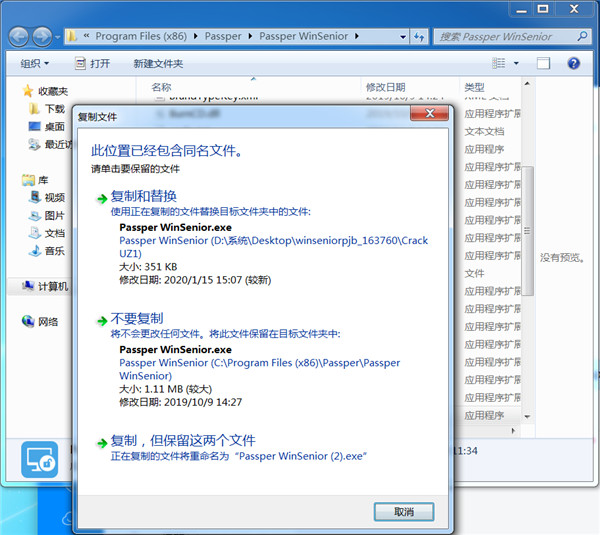The image size is (600, 535).
Task: Expand arrow after Passper breadcrumb
Action: (250, 36)
